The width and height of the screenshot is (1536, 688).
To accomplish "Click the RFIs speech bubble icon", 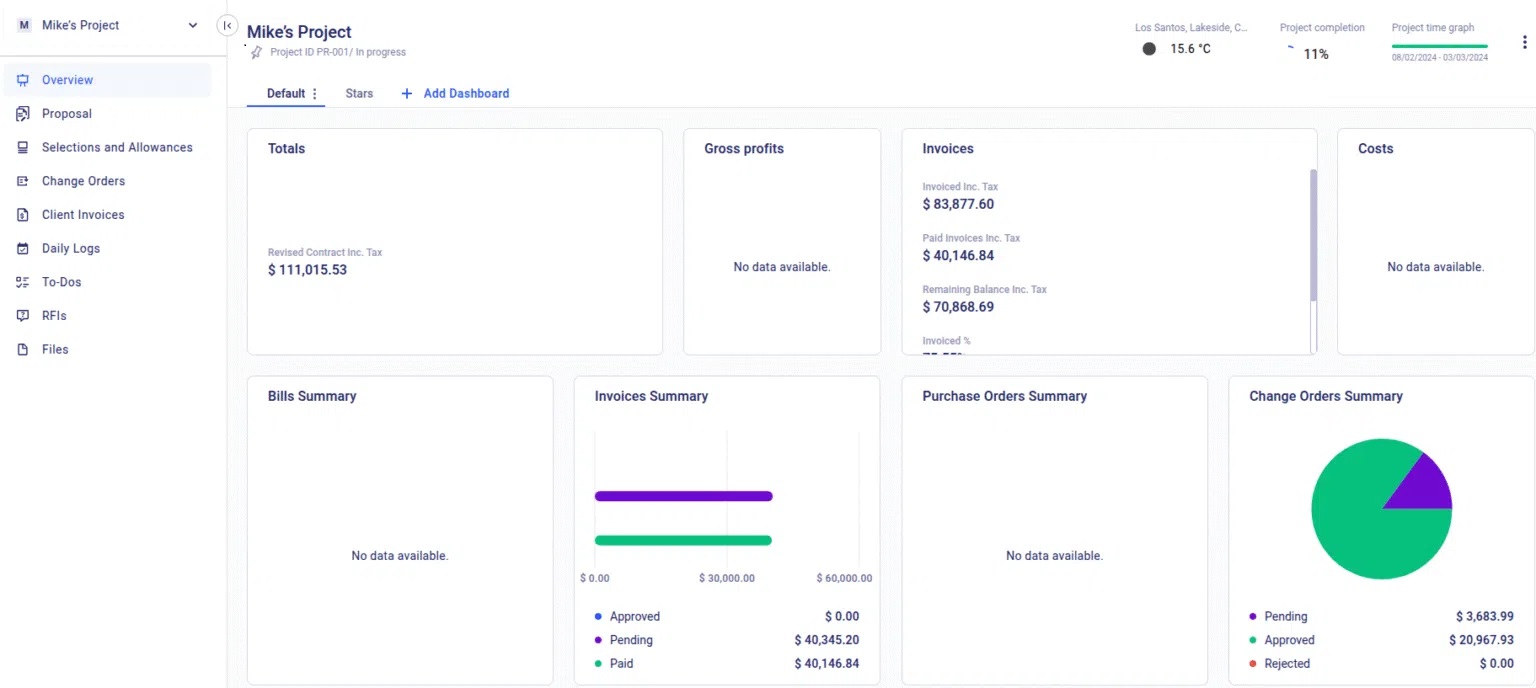I will tap(22, 316).
